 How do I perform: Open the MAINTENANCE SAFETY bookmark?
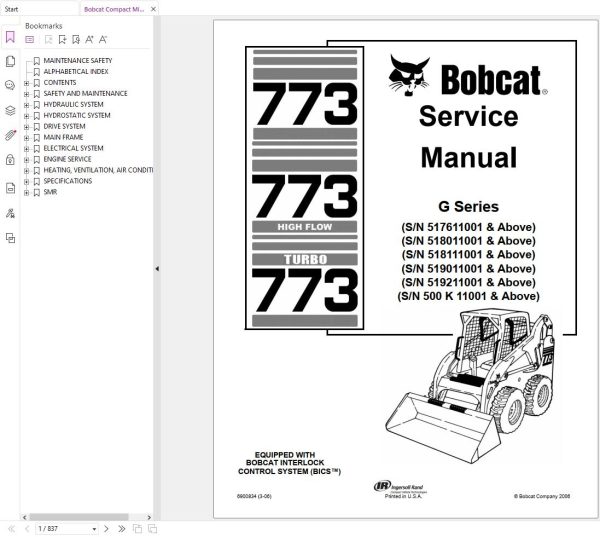(78, 60)
